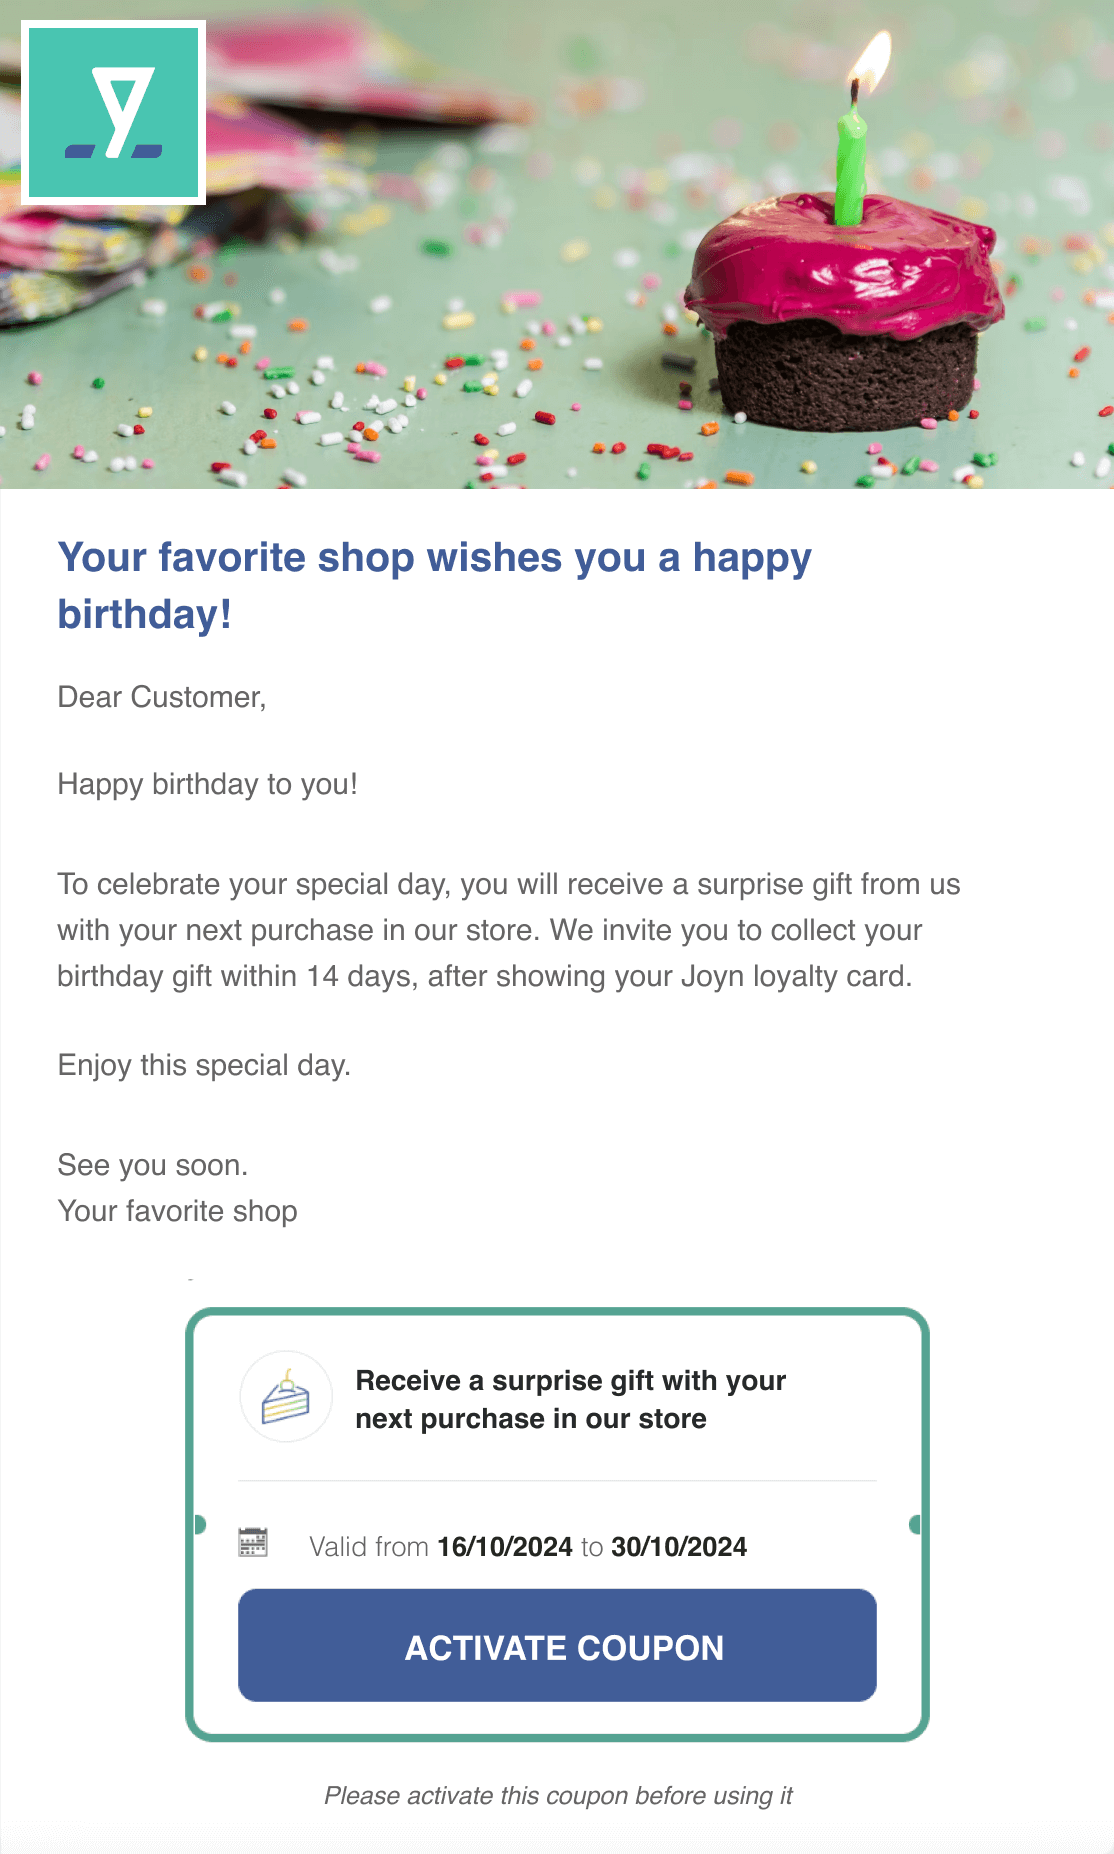The width and height of the screenshot is (1114, 1854).
Task: Click the right notch of coupon card
Action: (914, 1524)
